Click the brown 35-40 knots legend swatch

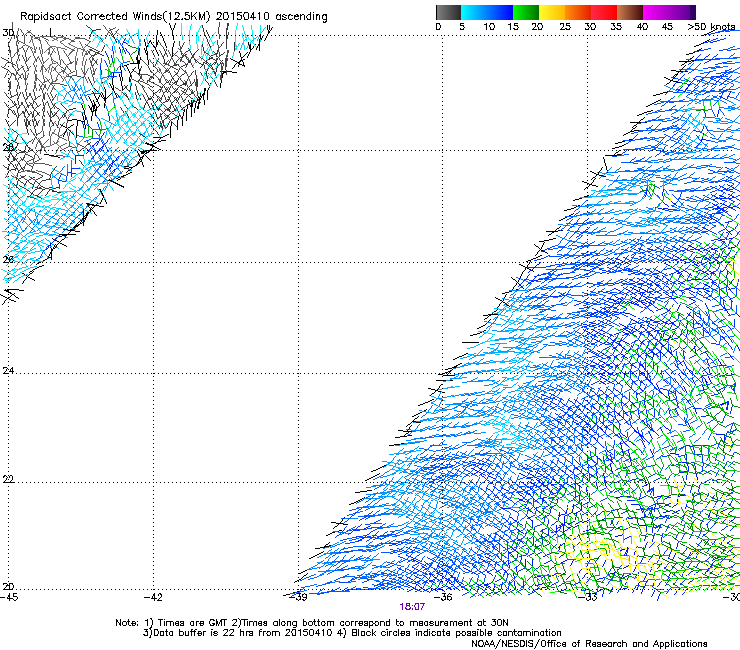630,12
